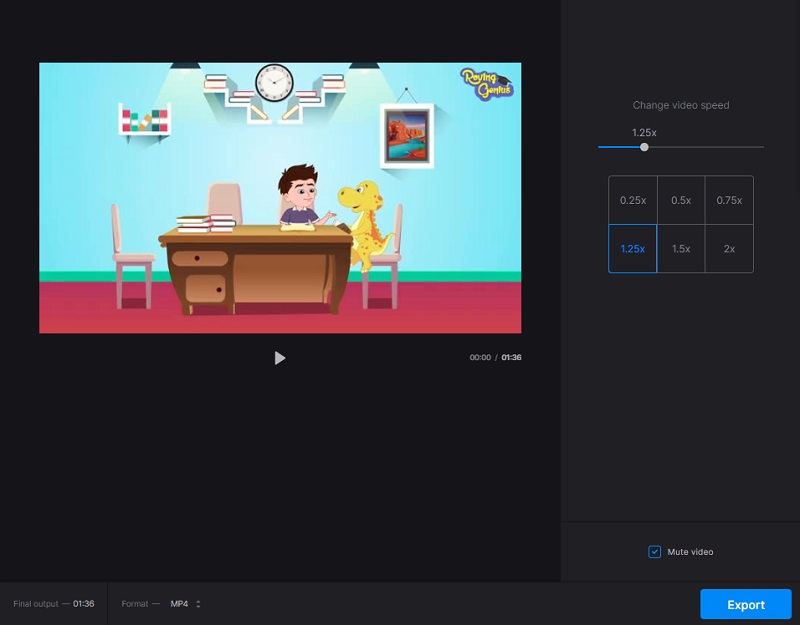Screen dimensions: 800x625
Task: Click the Roving Genius logo watermark
Action: click(x=486, y=83)
